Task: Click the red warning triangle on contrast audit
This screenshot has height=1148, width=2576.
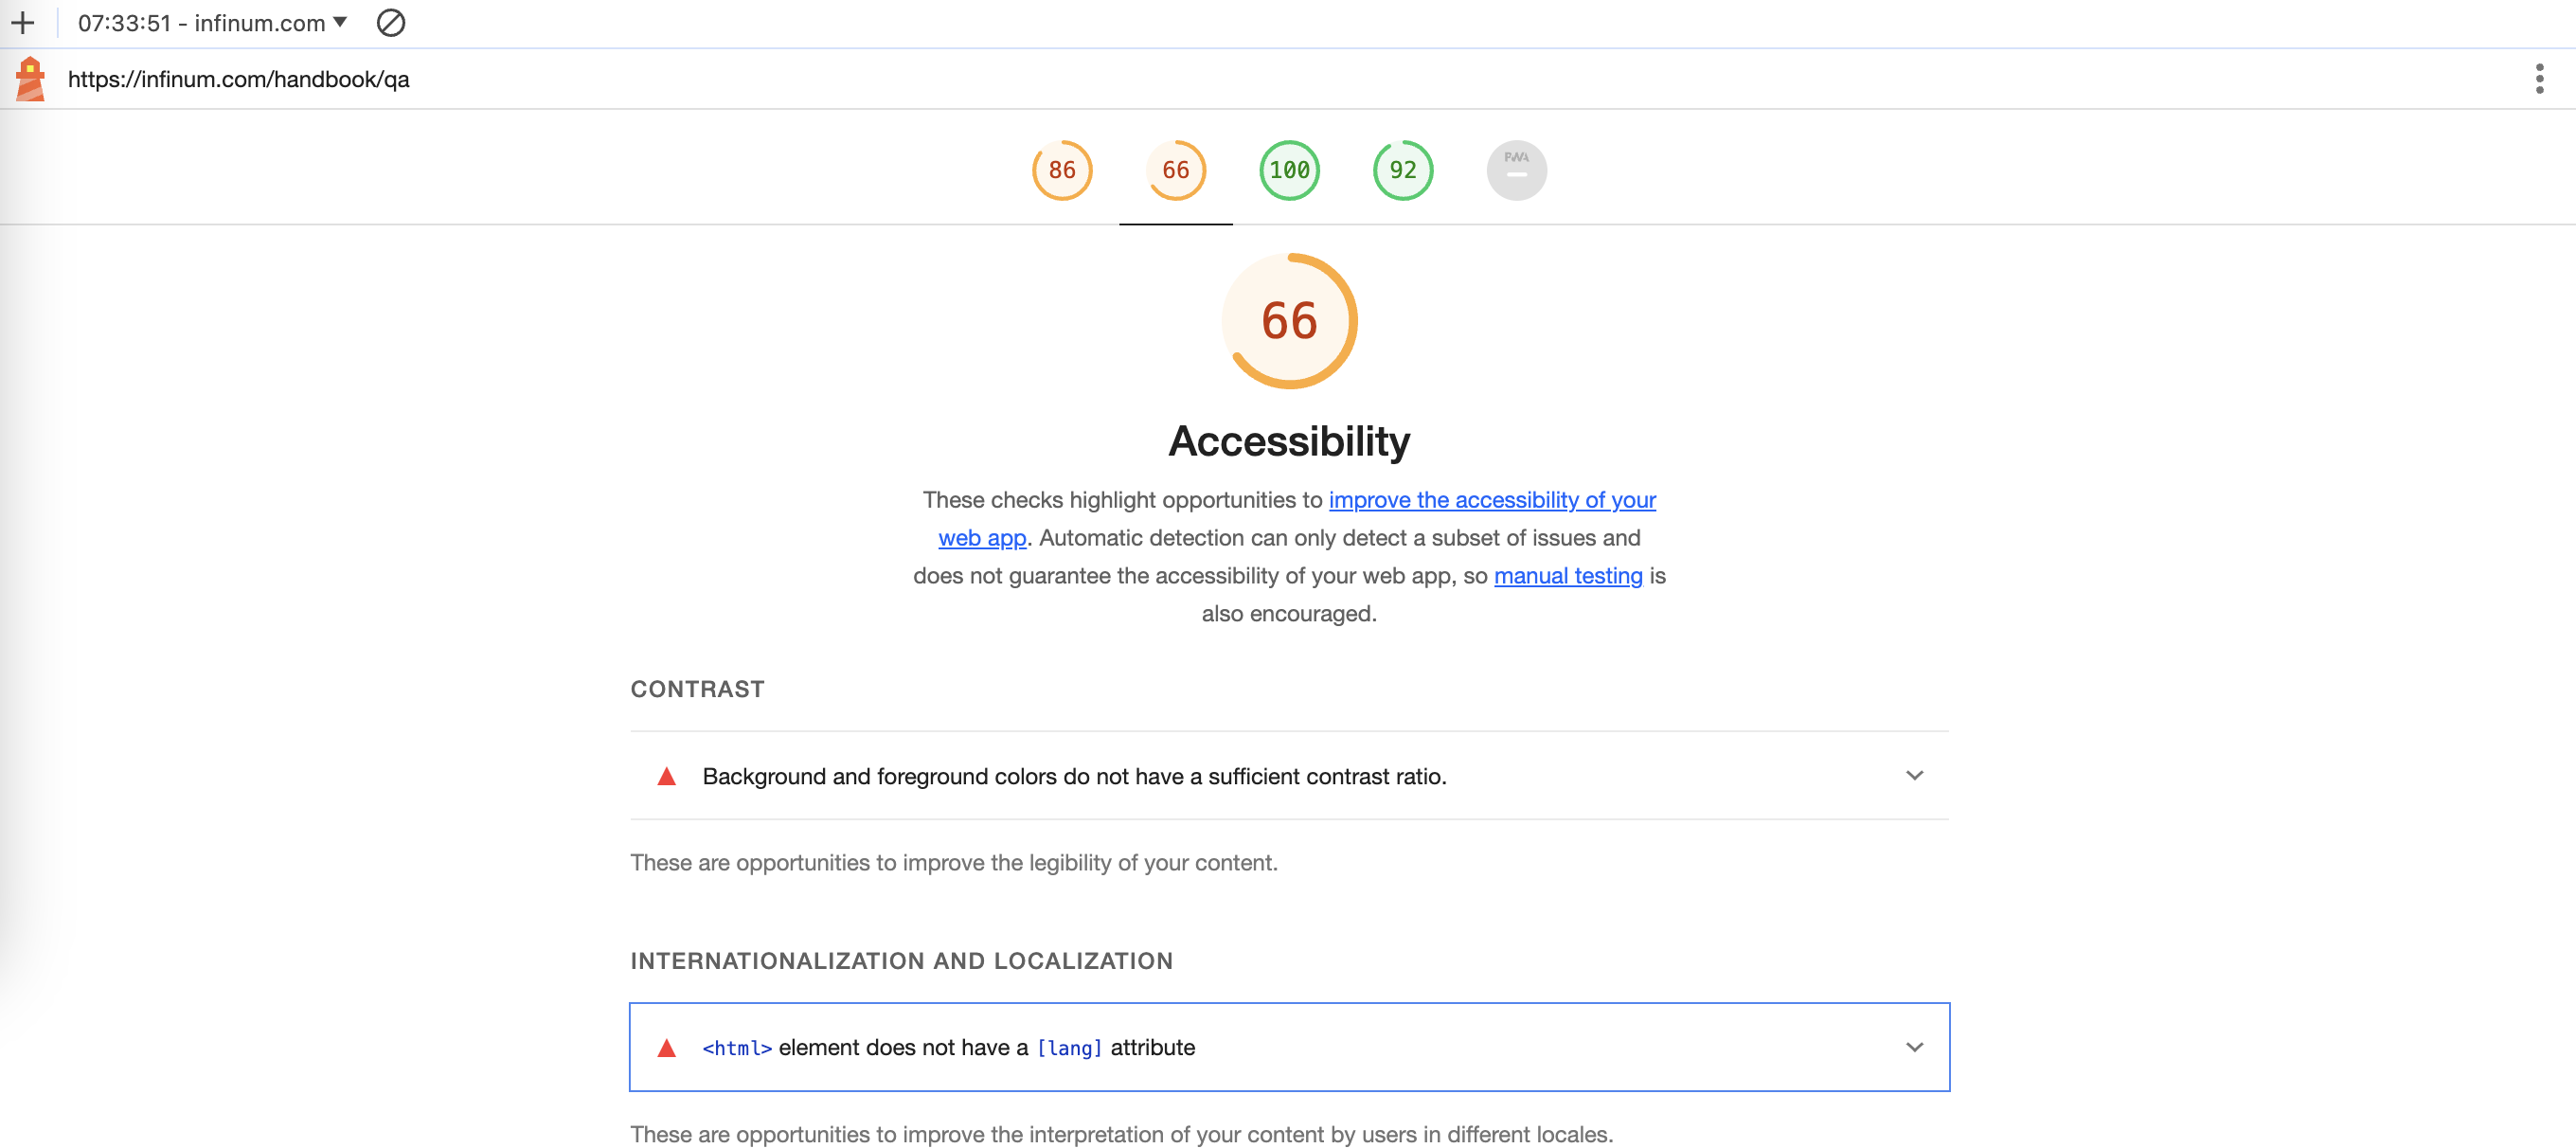Action: click(x=667, y=776)
